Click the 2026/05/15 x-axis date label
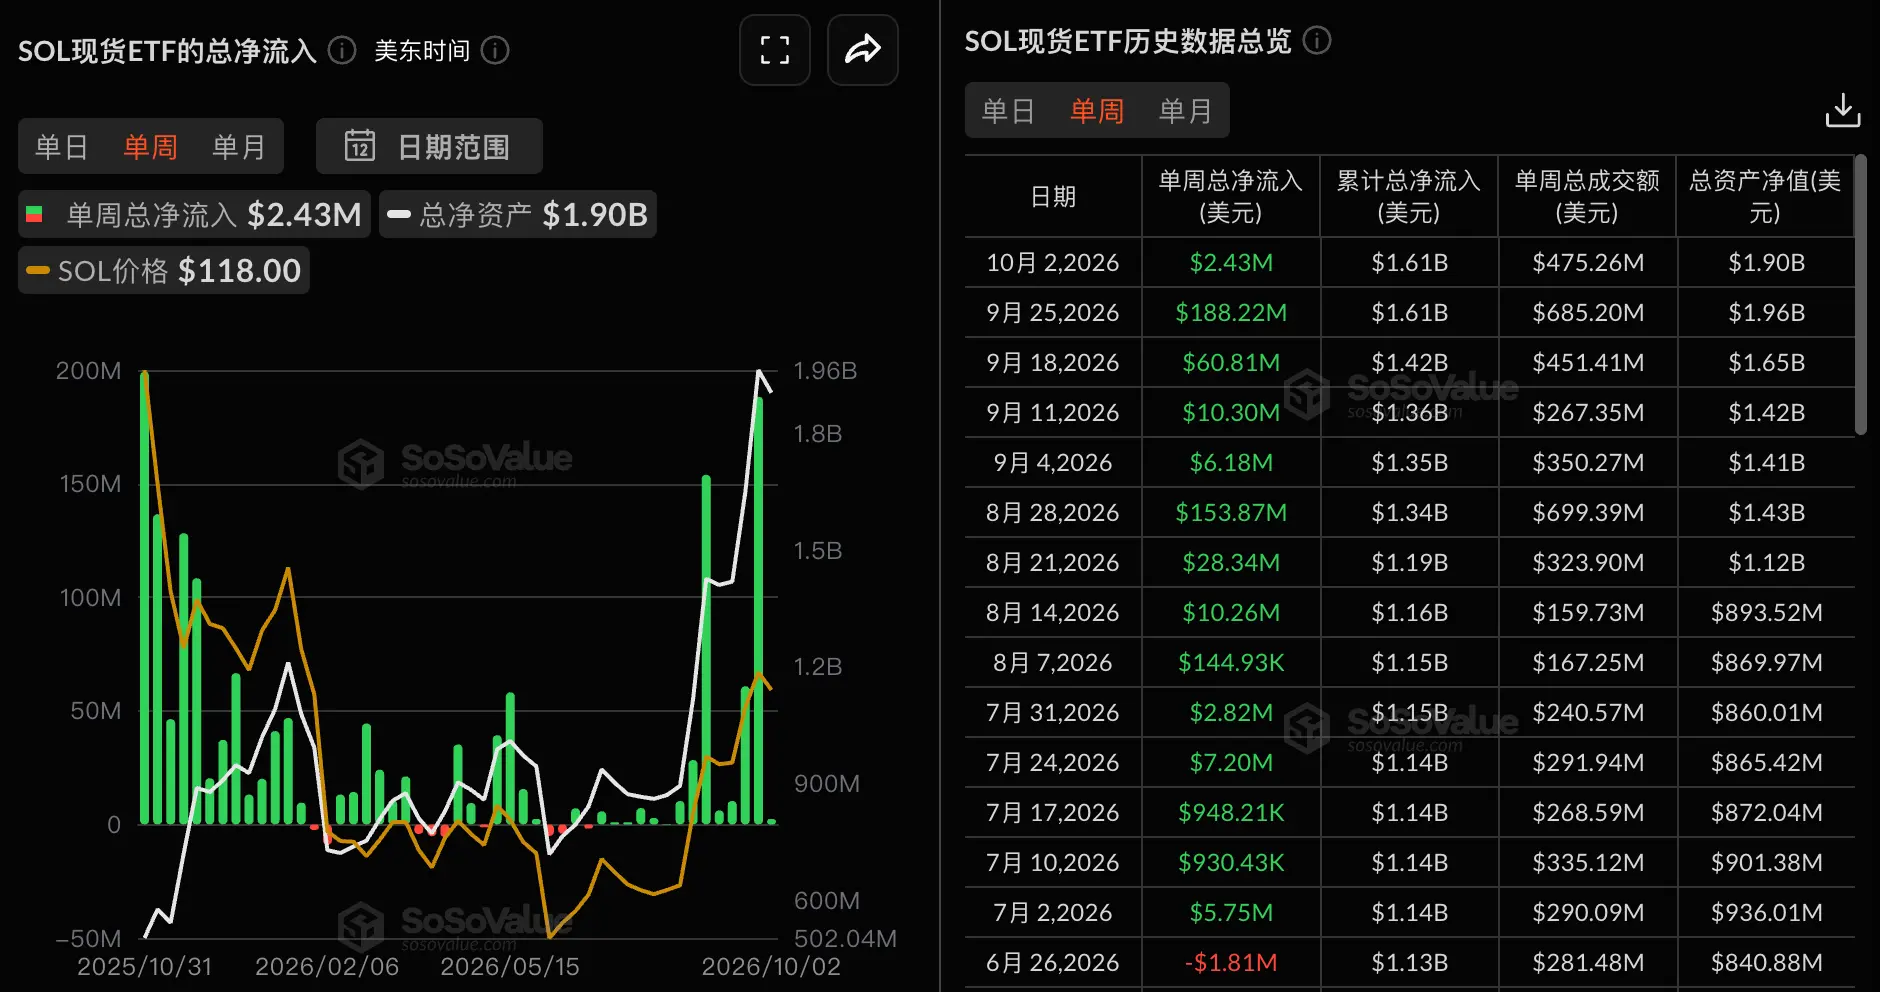The image size is (1880, 992). 510,966
